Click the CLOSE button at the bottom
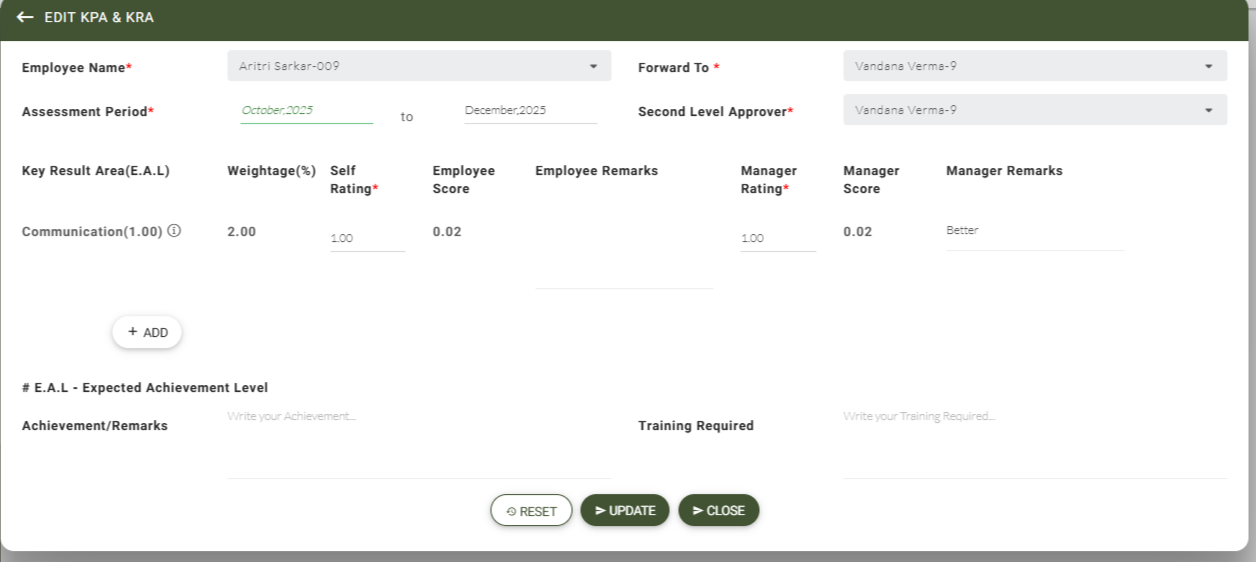Image resolution: width=1256 pixels, height=562 pixels. point(718,511)
